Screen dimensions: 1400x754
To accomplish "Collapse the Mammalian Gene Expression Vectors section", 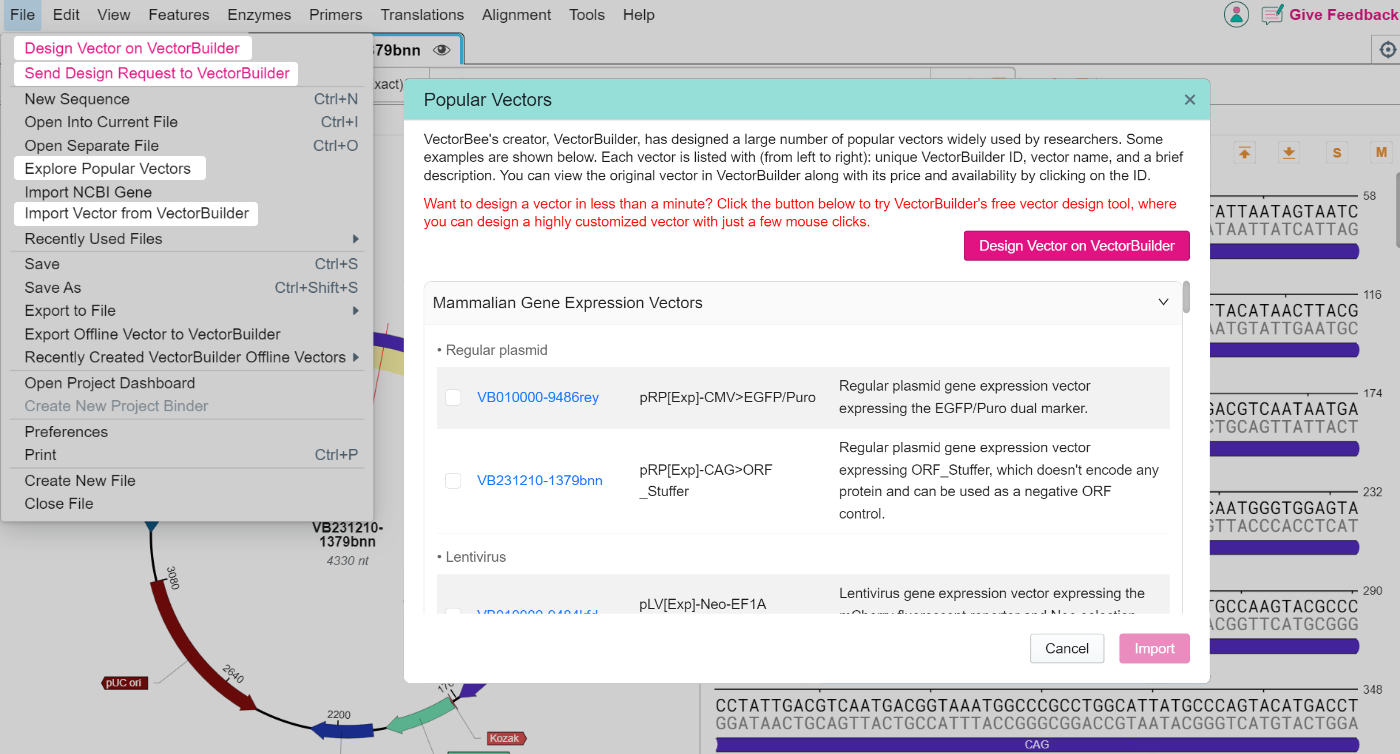I will [x=1163, y=302].
